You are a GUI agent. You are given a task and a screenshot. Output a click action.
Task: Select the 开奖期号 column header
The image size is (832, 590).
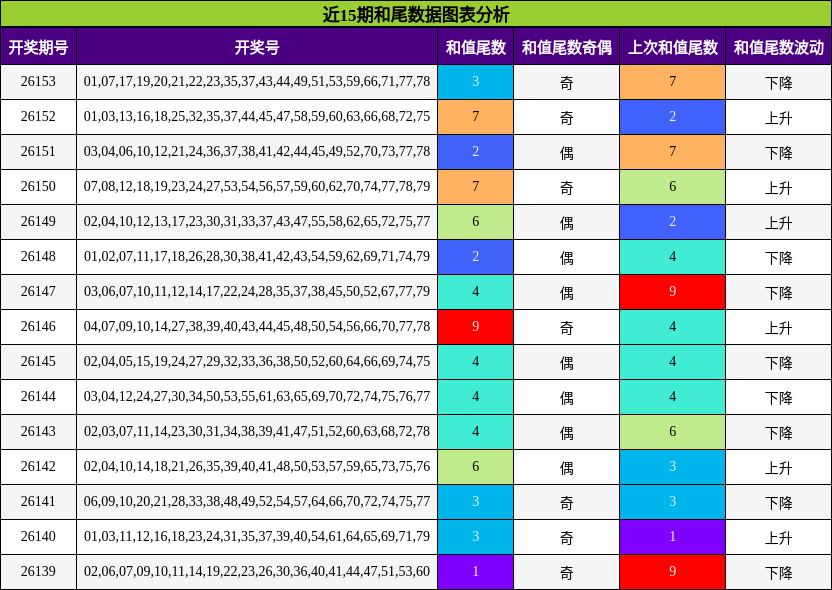coord(38,47)
